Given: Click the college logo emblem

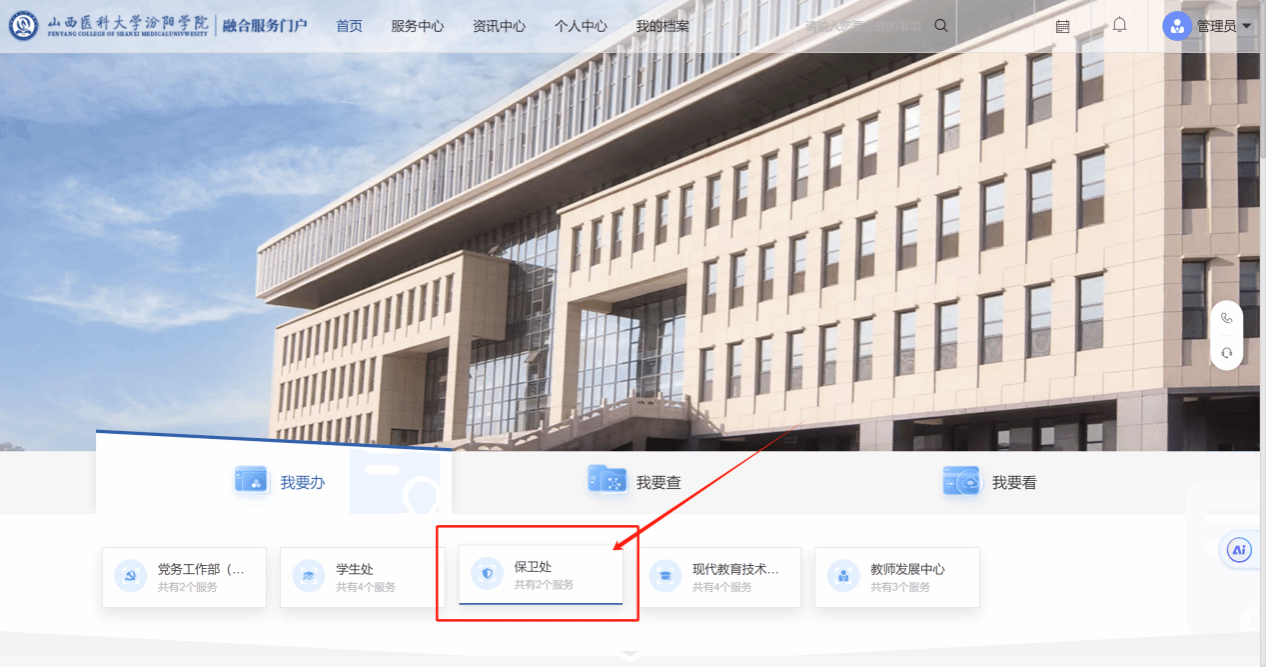Looking at the screenshot, I should (x=23, y=26).
